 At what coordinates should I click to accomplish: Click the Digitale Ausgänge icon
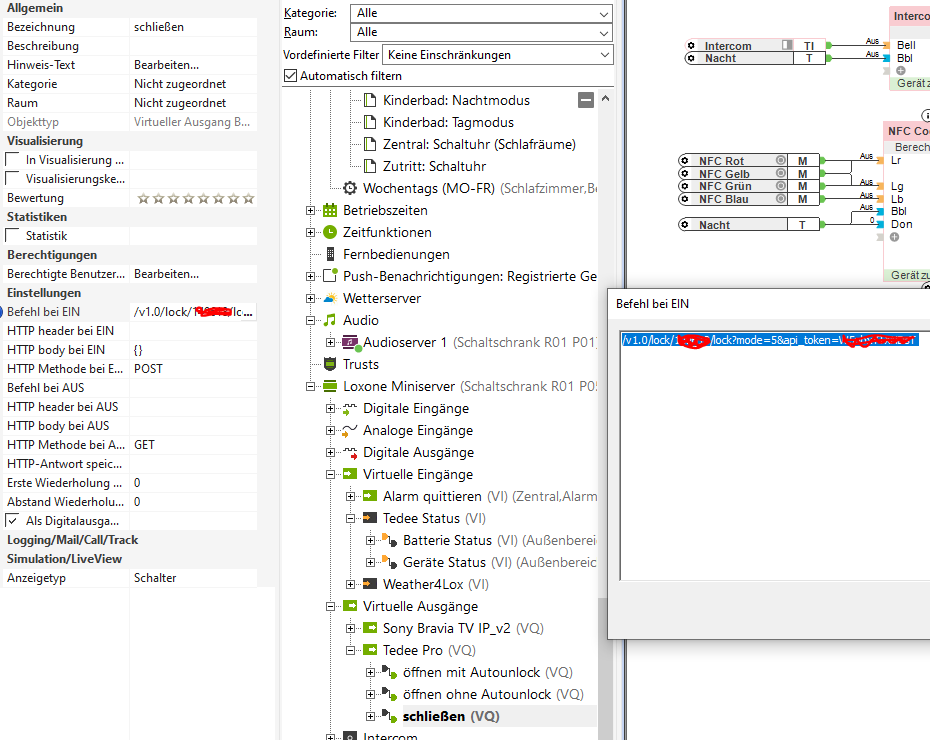[350, 452]
